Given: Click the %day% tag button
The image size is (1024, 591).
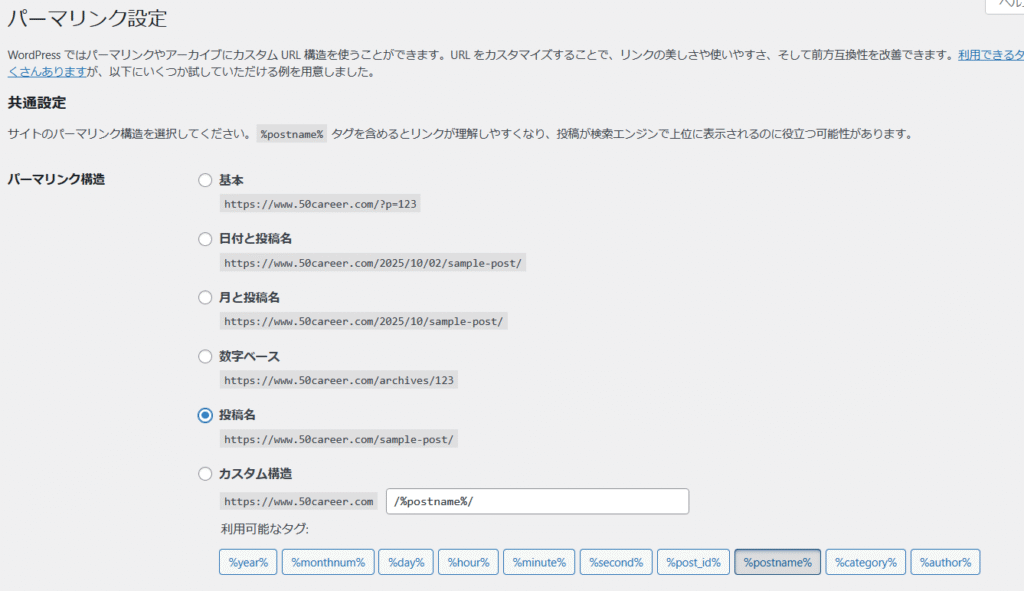Looking at the screenshot, I should click(406, 562).
